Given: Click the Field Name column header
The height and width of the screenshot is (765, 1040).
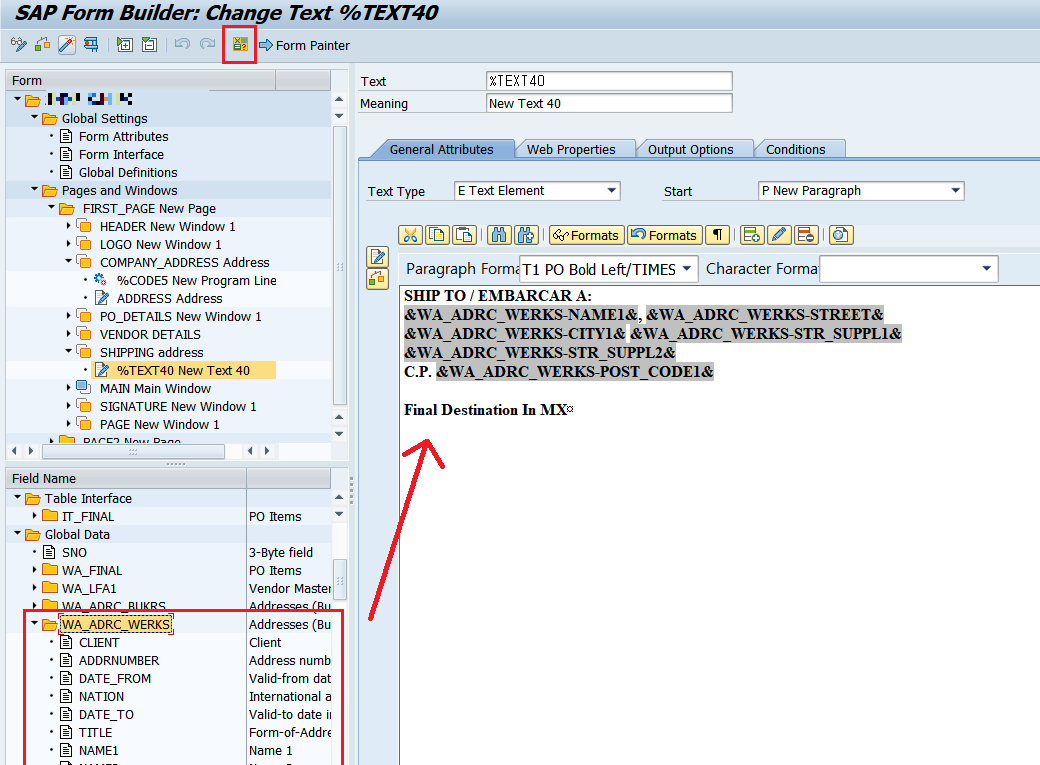Looking at the screenshot, I should click(x=126, y=478).
